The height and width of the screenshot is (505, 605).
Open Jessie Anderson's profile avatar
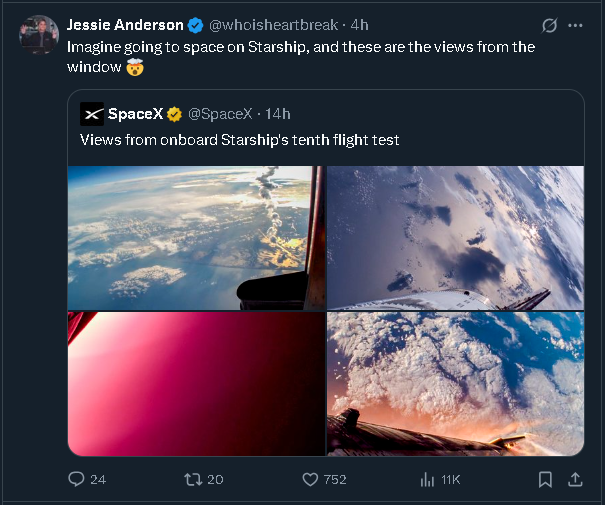39,35
